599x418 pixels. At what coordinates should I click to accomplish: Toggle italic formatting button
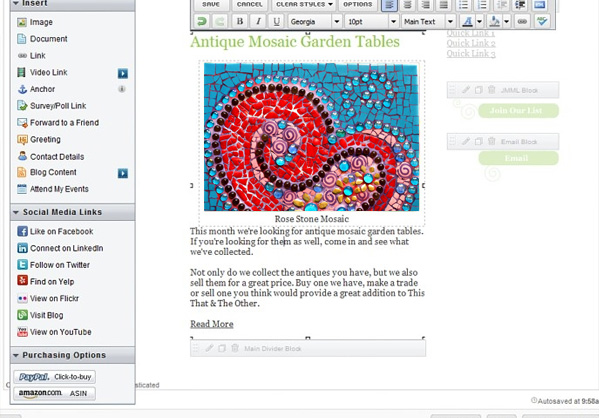[x=258, y=21]
